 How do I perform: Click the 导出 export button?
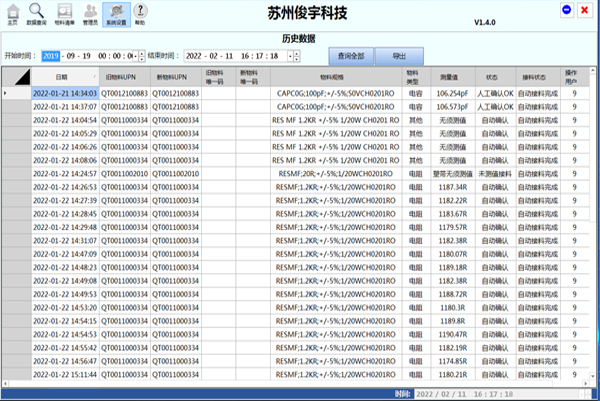click(399, 56)
